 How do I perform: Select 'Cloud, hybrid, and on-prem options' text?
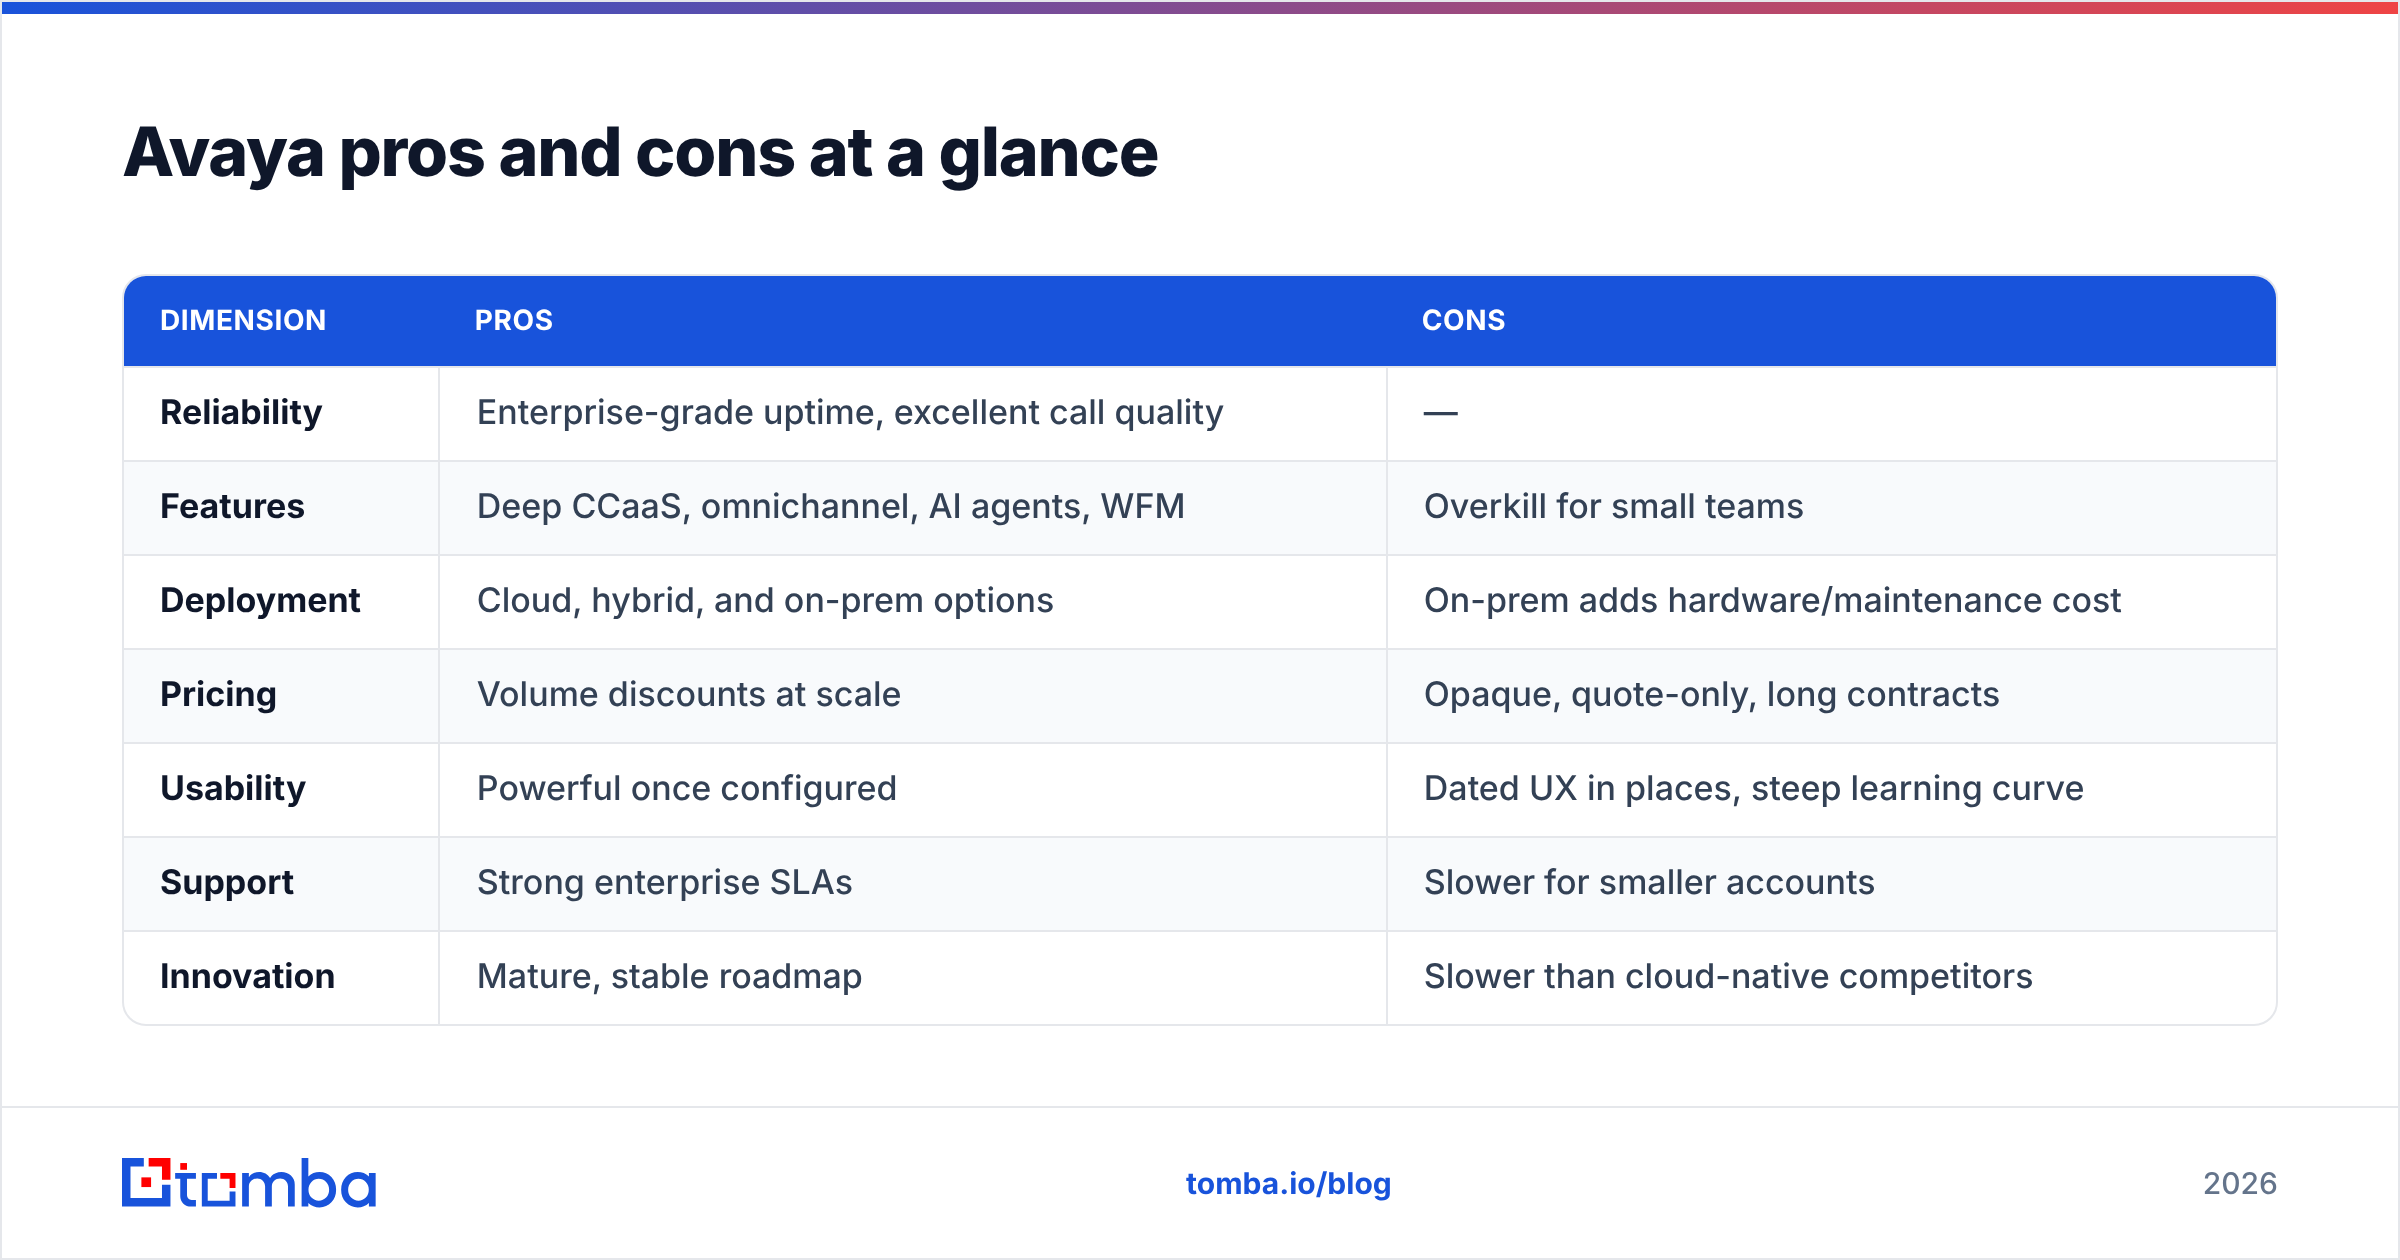(x=765, y=600)
